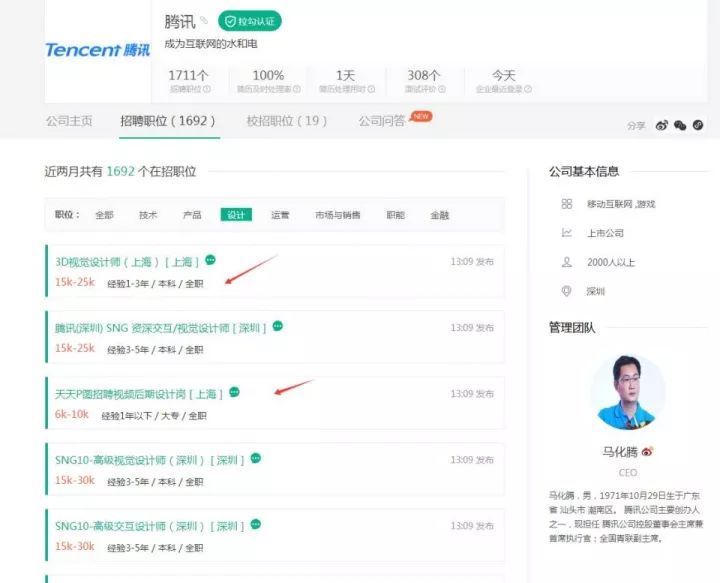Click the chat icon beside 3D视觉设计师 job
This screenshot has height=583, width=720.
tap(210, 260)
